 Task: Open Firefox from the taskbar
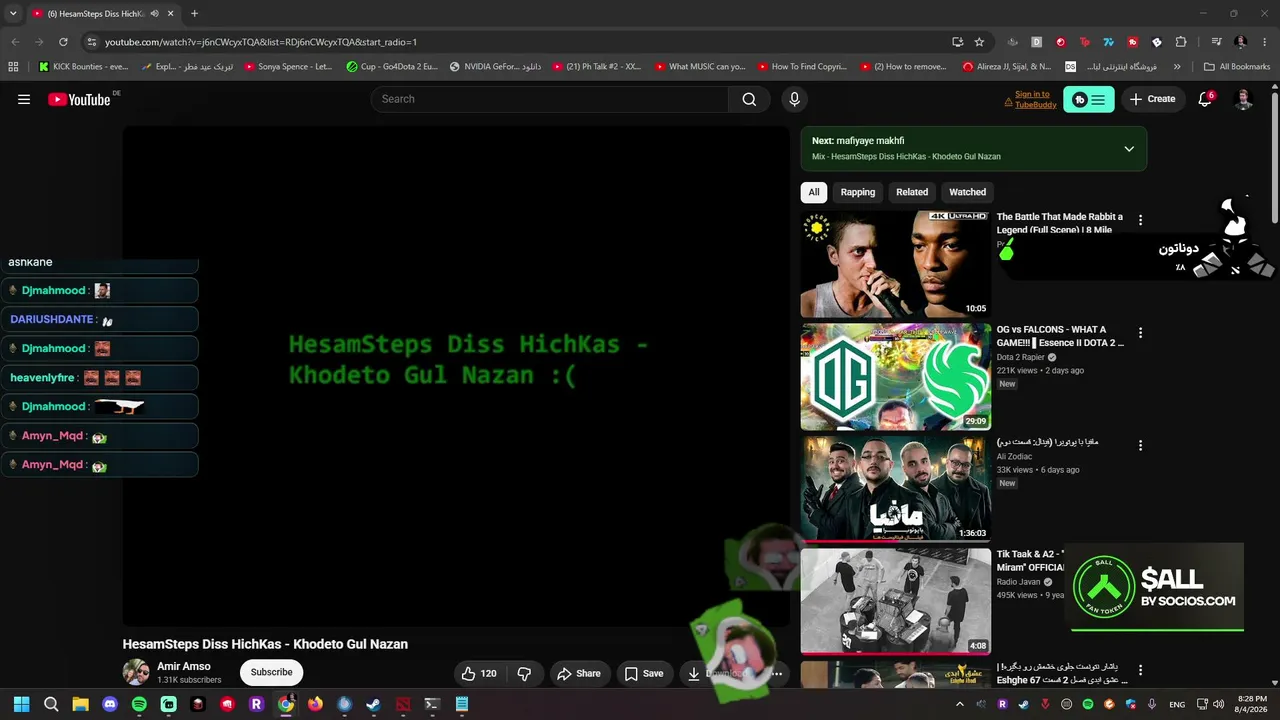click(x=315, y=704)
